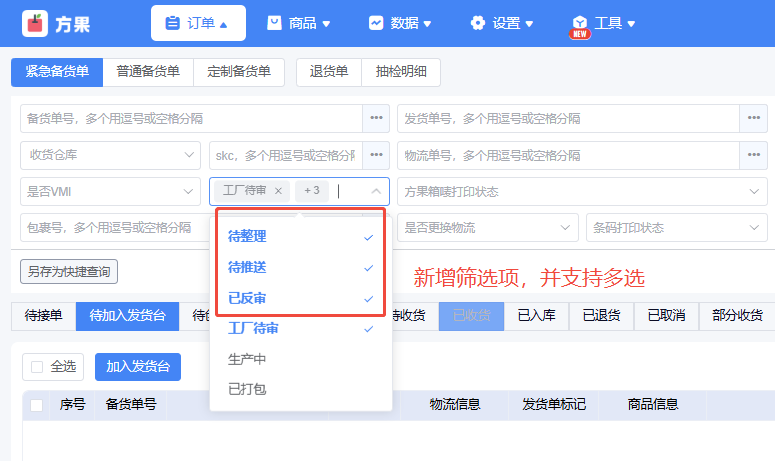
Task: Switch to 待接单 status tab
Action: 43,316
